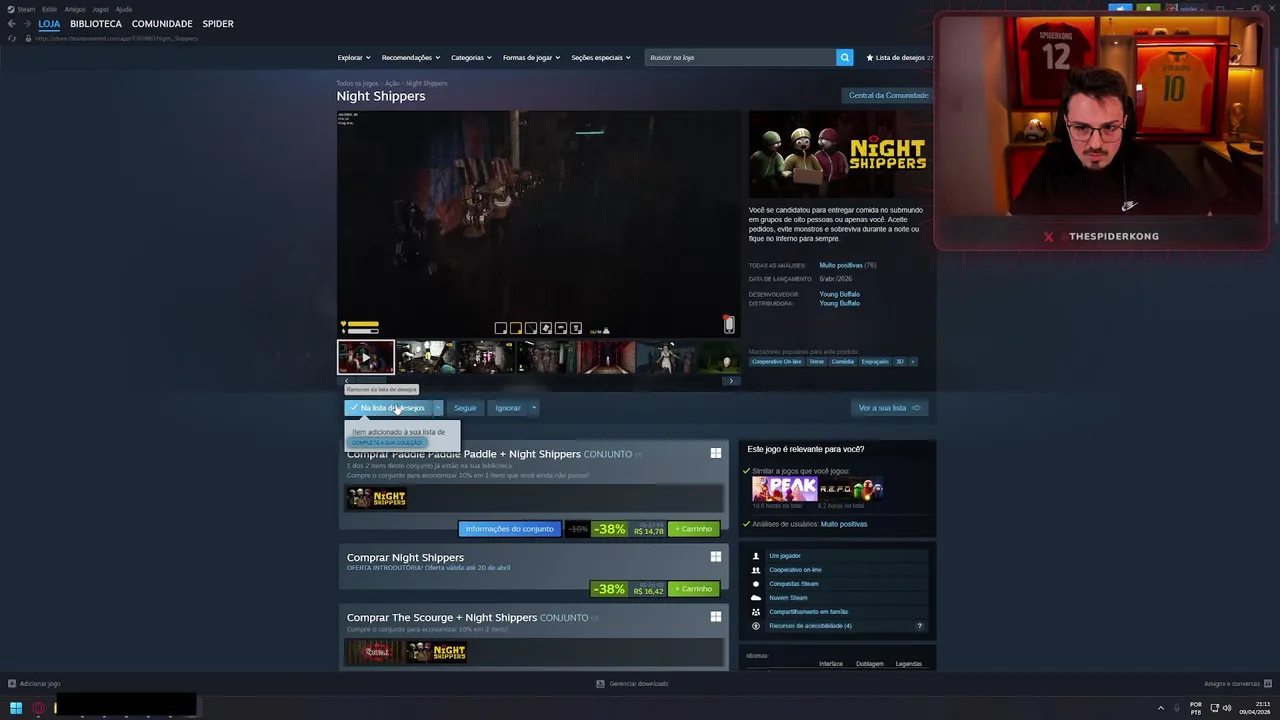Open the Lista de desejos star link

coord(900,57)
